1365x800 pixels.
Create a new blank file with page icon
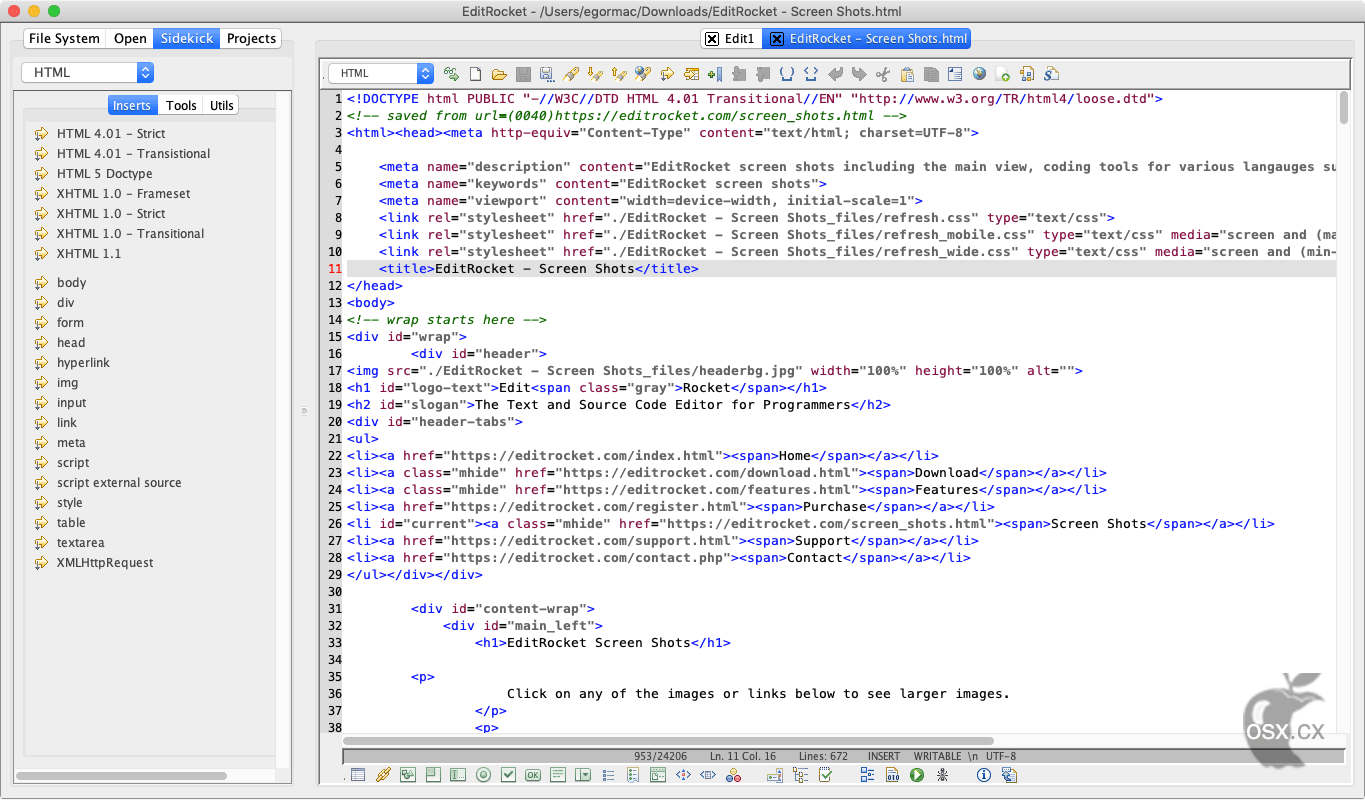476,73
